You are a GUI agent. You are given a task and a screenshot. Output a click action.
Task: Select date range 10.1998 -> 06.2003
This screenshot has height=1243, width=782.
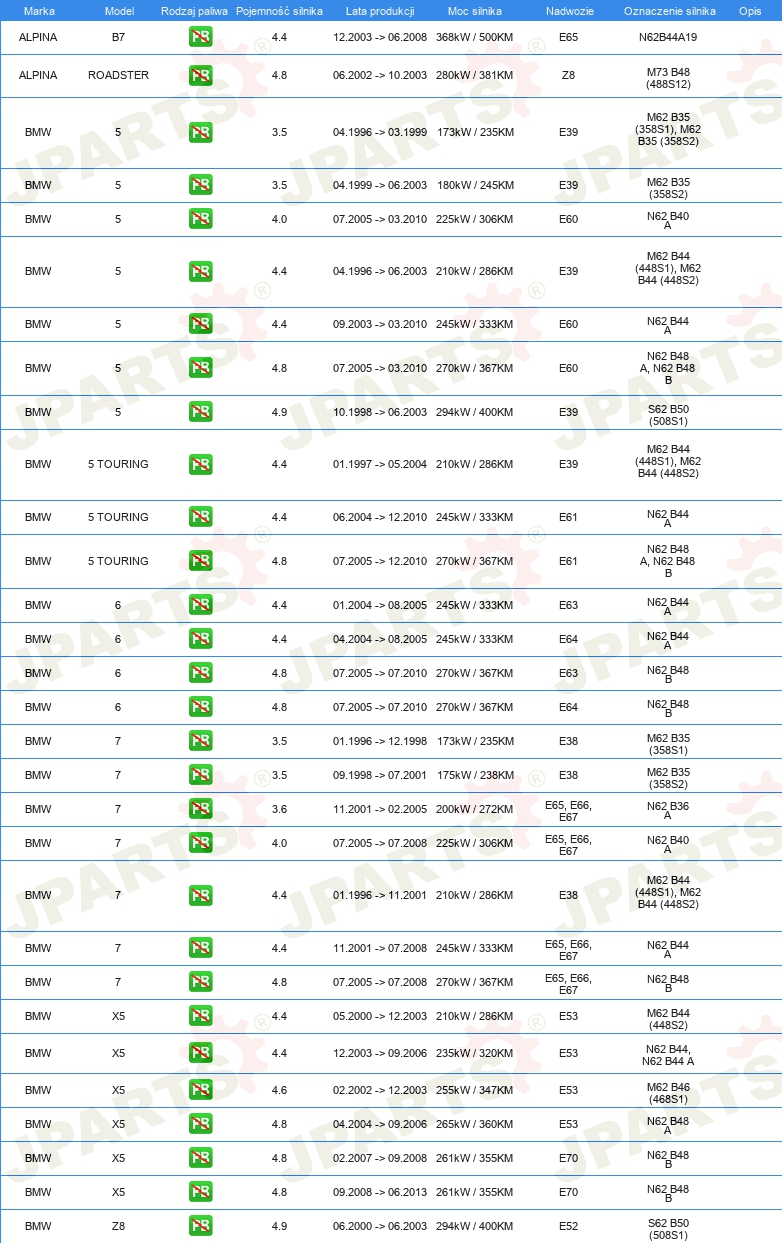point(380,412)
